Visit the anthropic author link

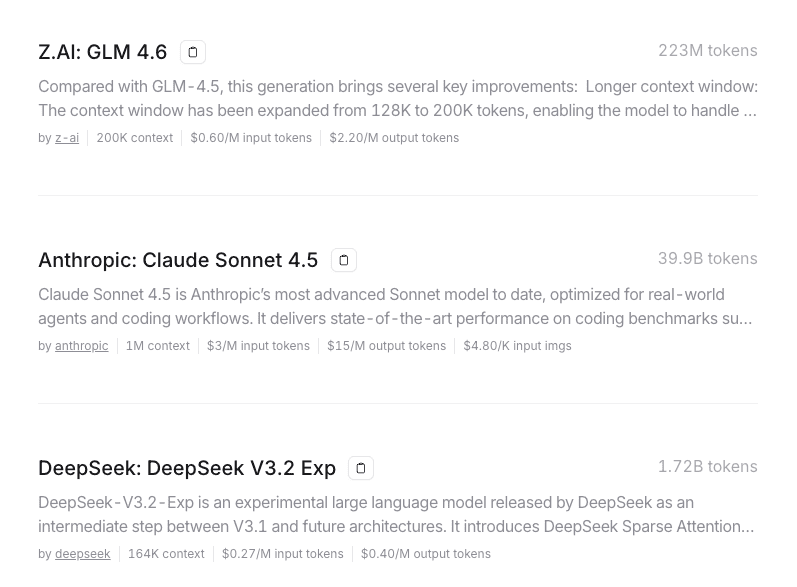tap(82, 346)
